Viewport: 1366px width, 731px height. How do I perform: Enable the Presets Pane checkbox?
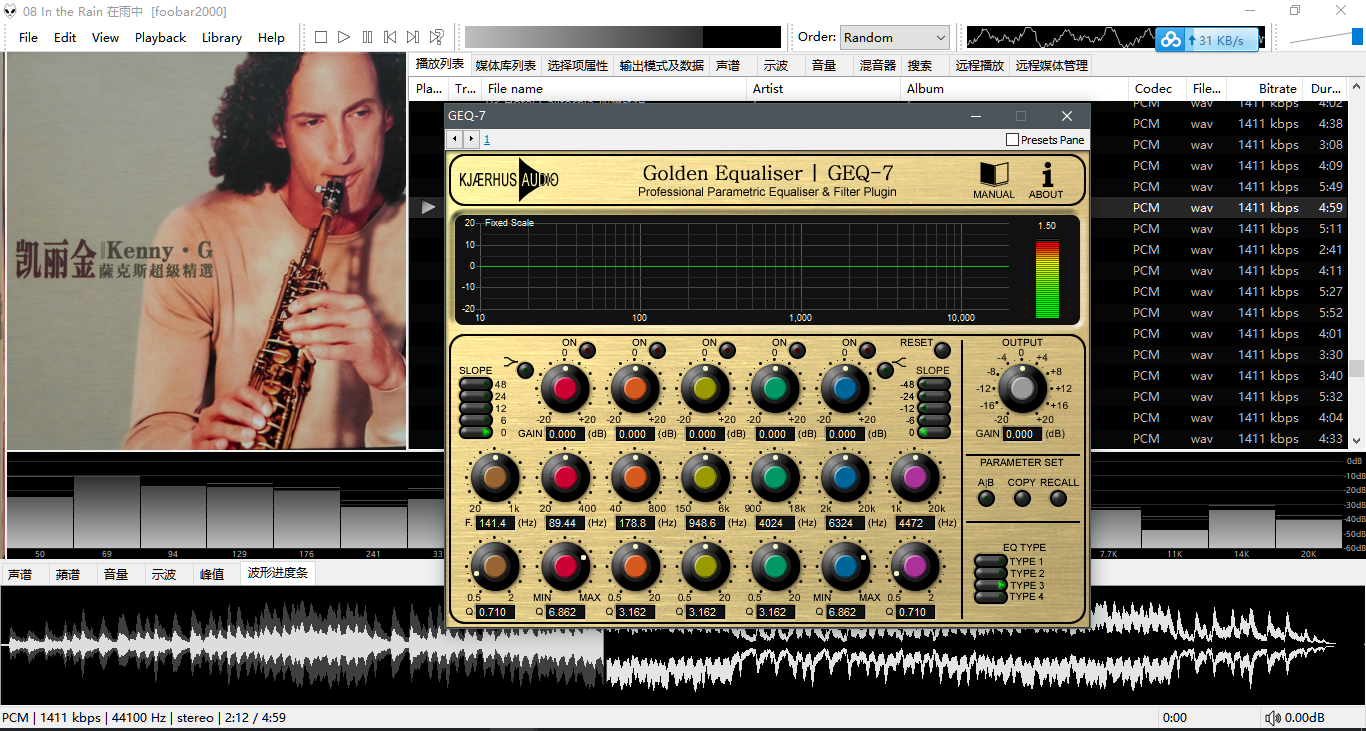click(1012, 140)
